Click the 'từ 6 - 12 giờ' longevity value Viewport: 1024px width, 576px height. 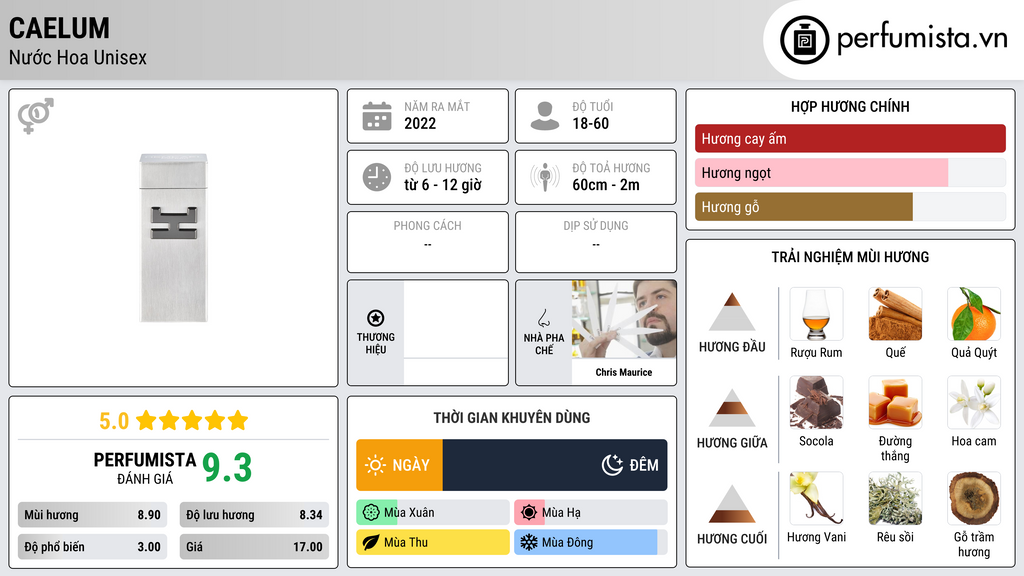click(443, 185)
